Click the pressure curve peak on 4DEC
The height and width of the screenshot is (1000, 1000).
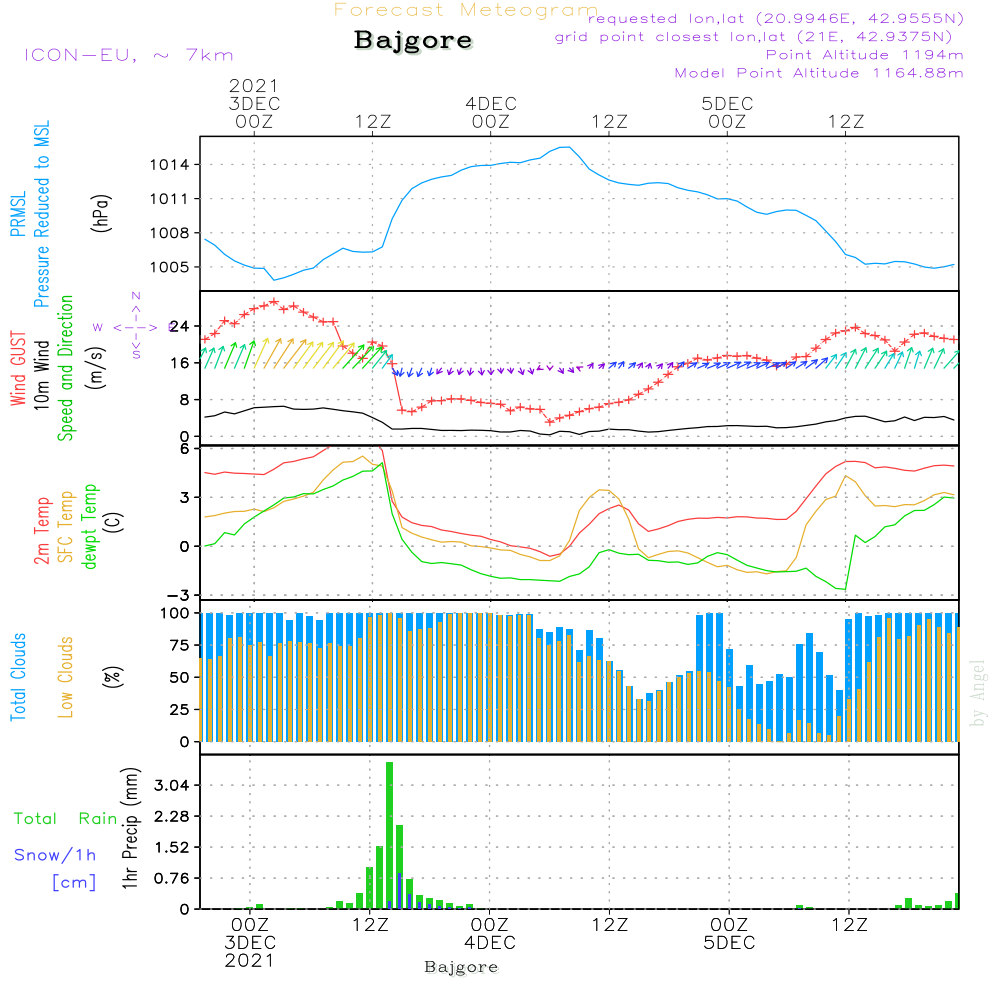pos(565,147)
